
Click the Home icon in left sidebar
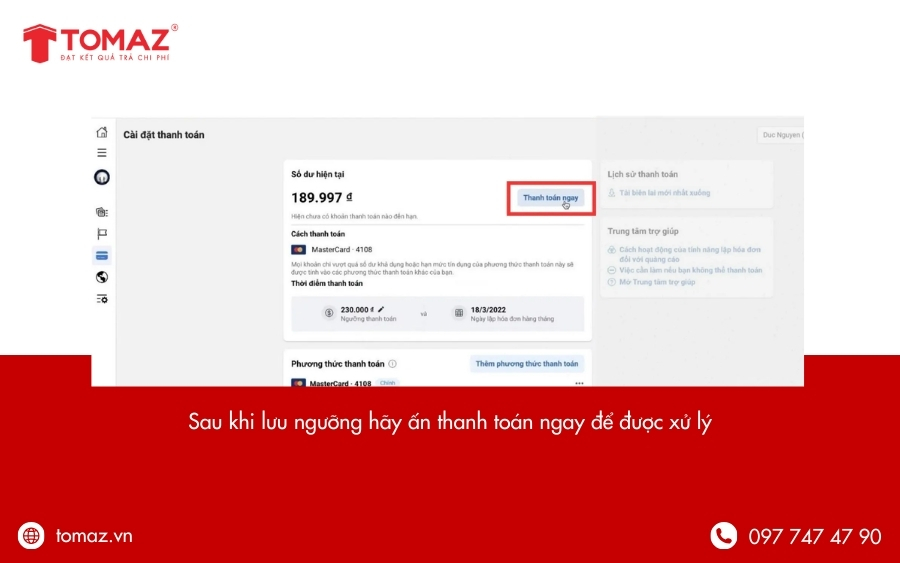tap(101, 132)
